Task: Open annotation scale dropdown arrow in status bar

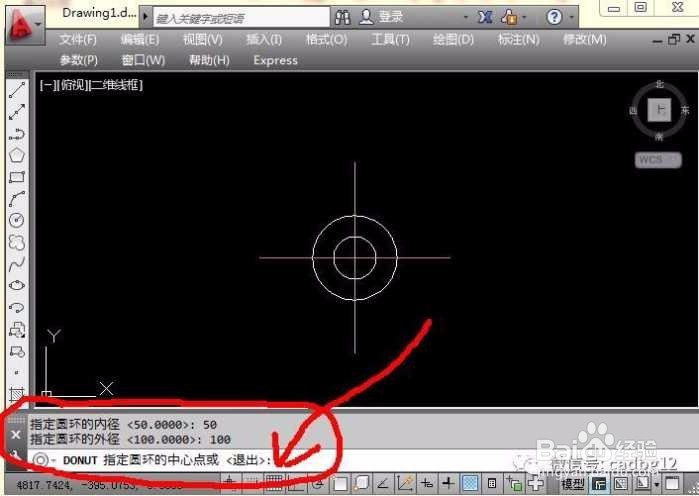Action: click(x=657, y=484)
